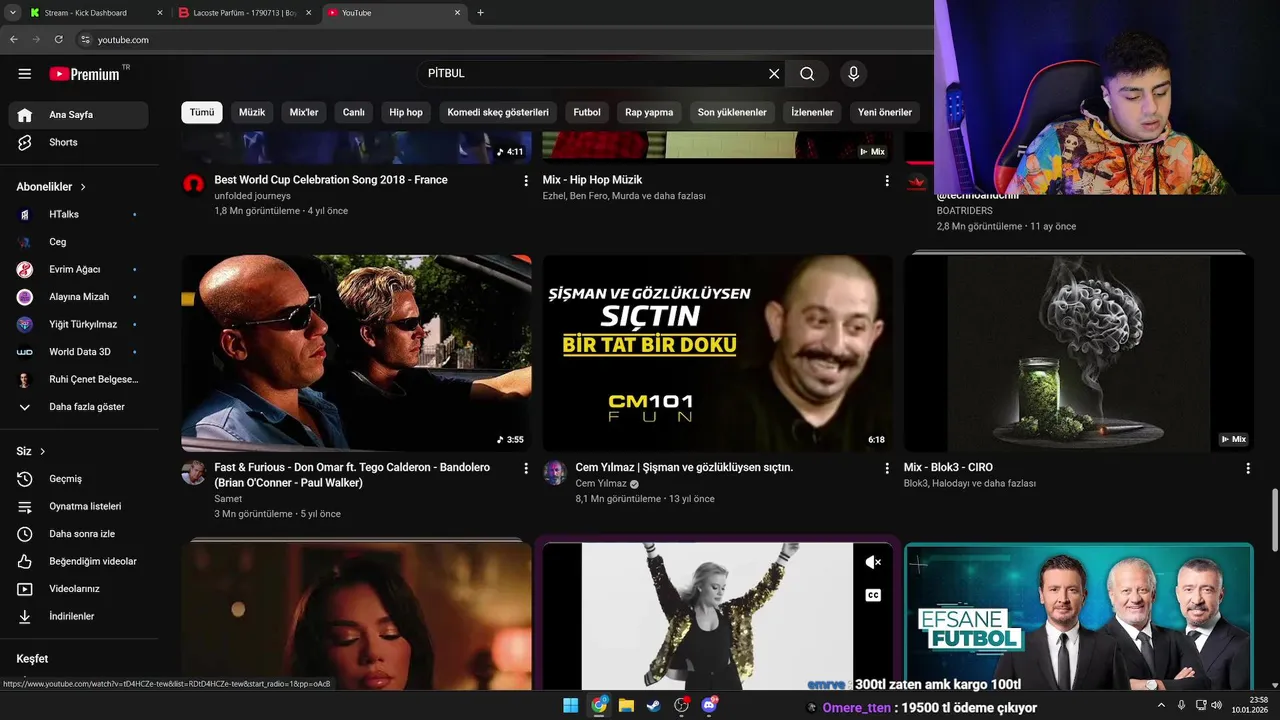Open World Data 3D subscription
Screen dimensions: 1280x720
79,352
